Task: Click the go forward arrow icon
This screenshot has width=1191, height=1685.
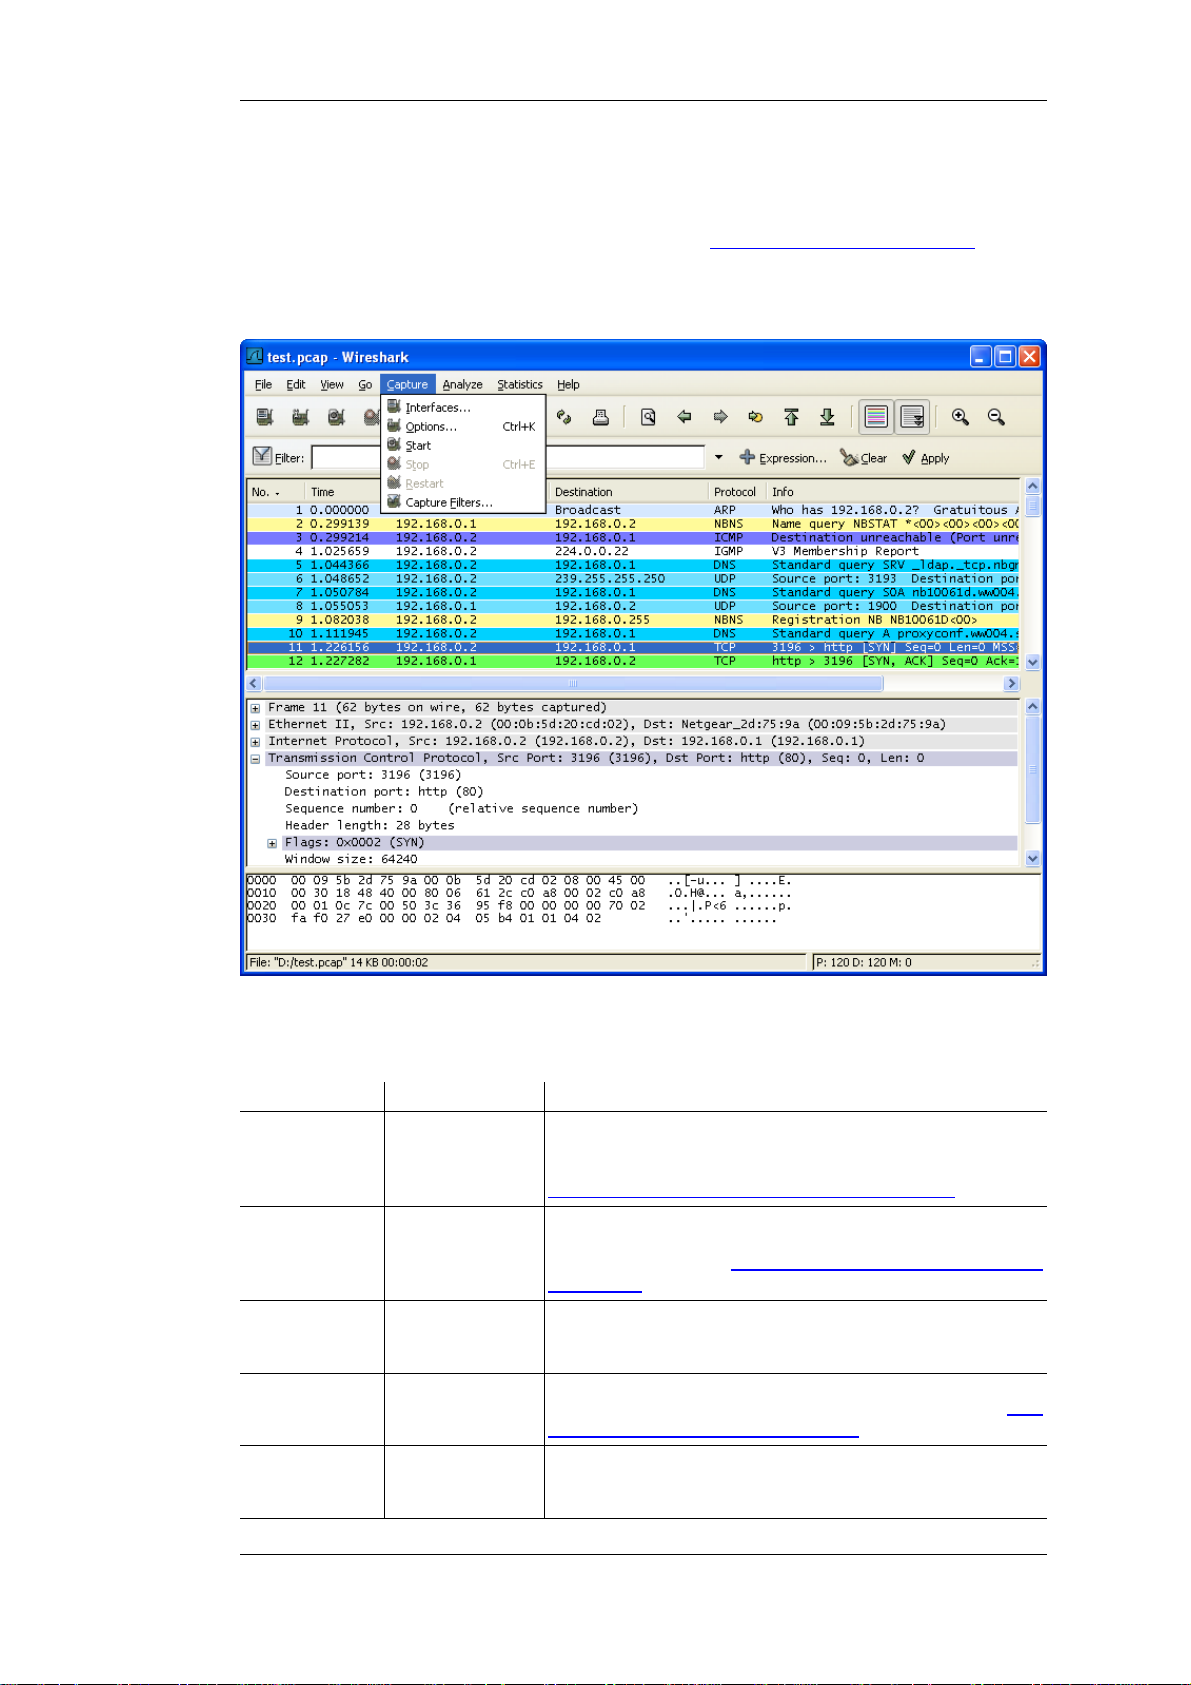Action: pos(720,417)
